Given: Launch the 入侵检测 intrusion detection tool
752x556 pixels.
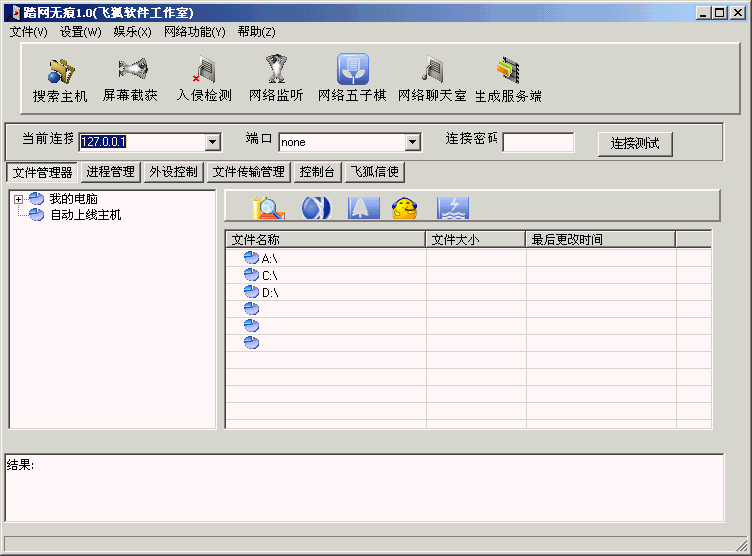Looking at the screenshot, I should click(204, 71).
